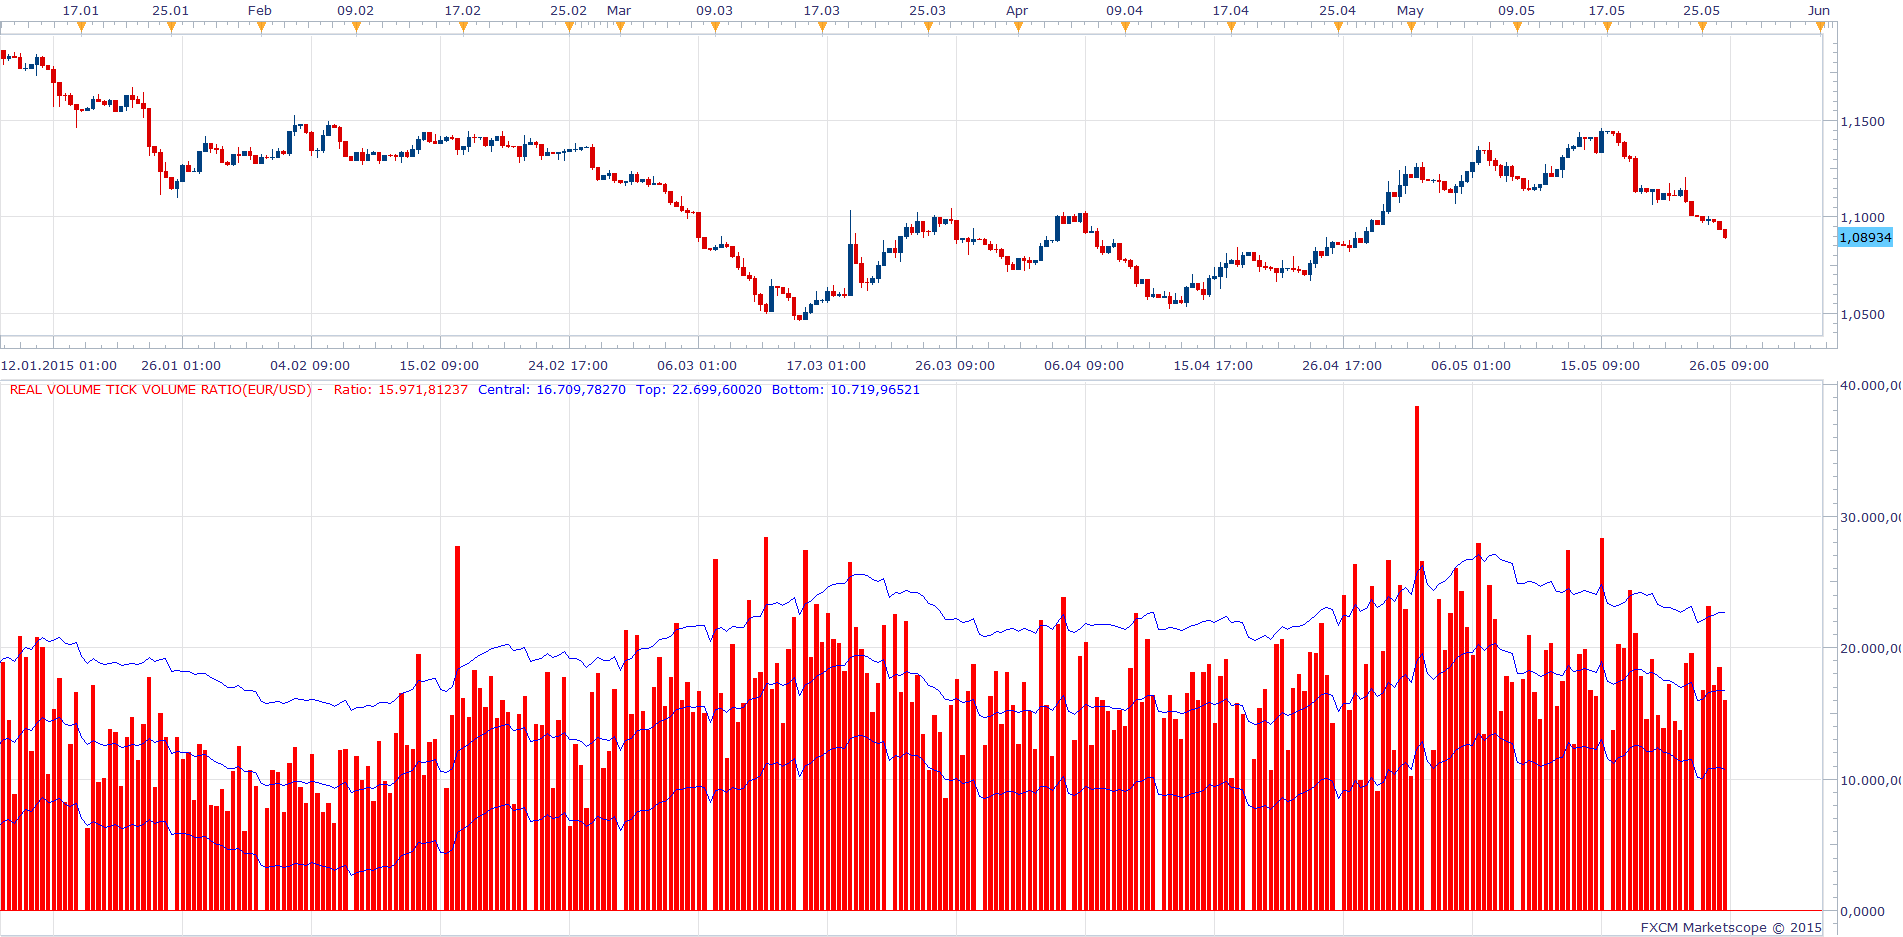Click the 04.02 09:00 time label
Image resolution: width=1903 pixels, height=937 pixels.
tap(310, 365)
